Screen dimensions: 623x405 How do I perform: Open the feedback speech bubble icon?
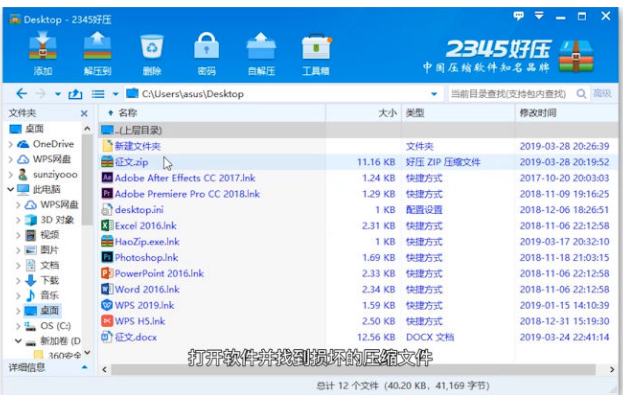pyautogui.click(x=519, y=16)
